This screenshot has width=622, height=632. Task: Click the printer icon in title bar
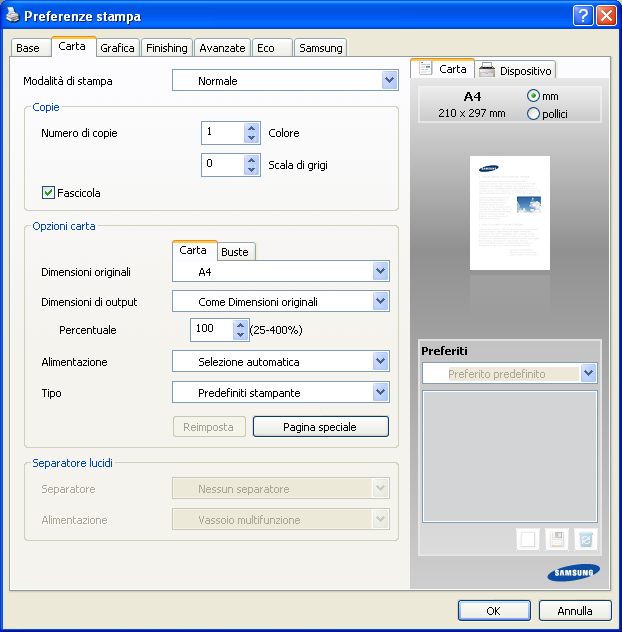[12, 15]
